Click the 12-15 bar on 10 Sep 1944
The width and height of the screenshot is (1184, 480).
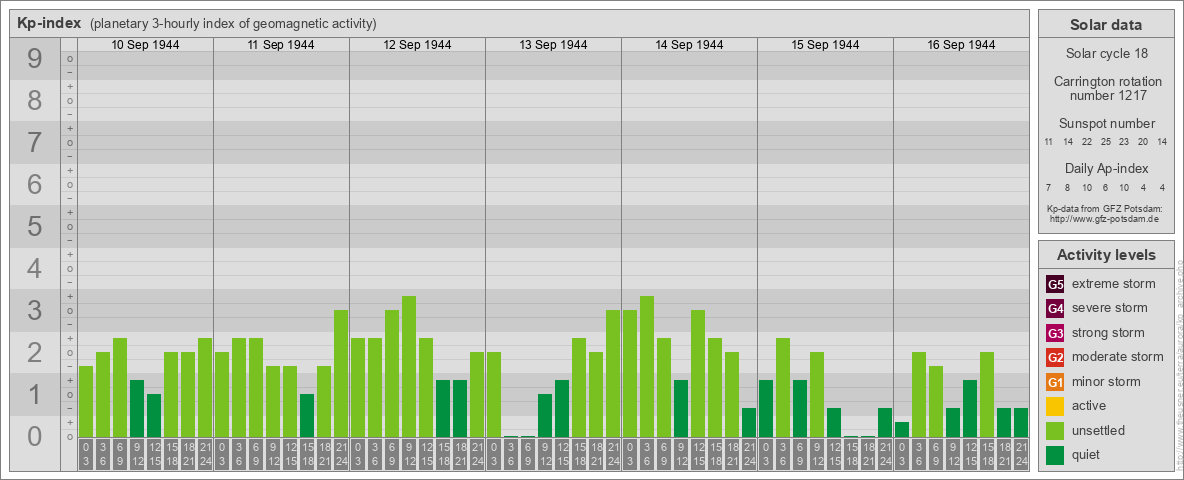pyautogui.click(x=154, y=416)
